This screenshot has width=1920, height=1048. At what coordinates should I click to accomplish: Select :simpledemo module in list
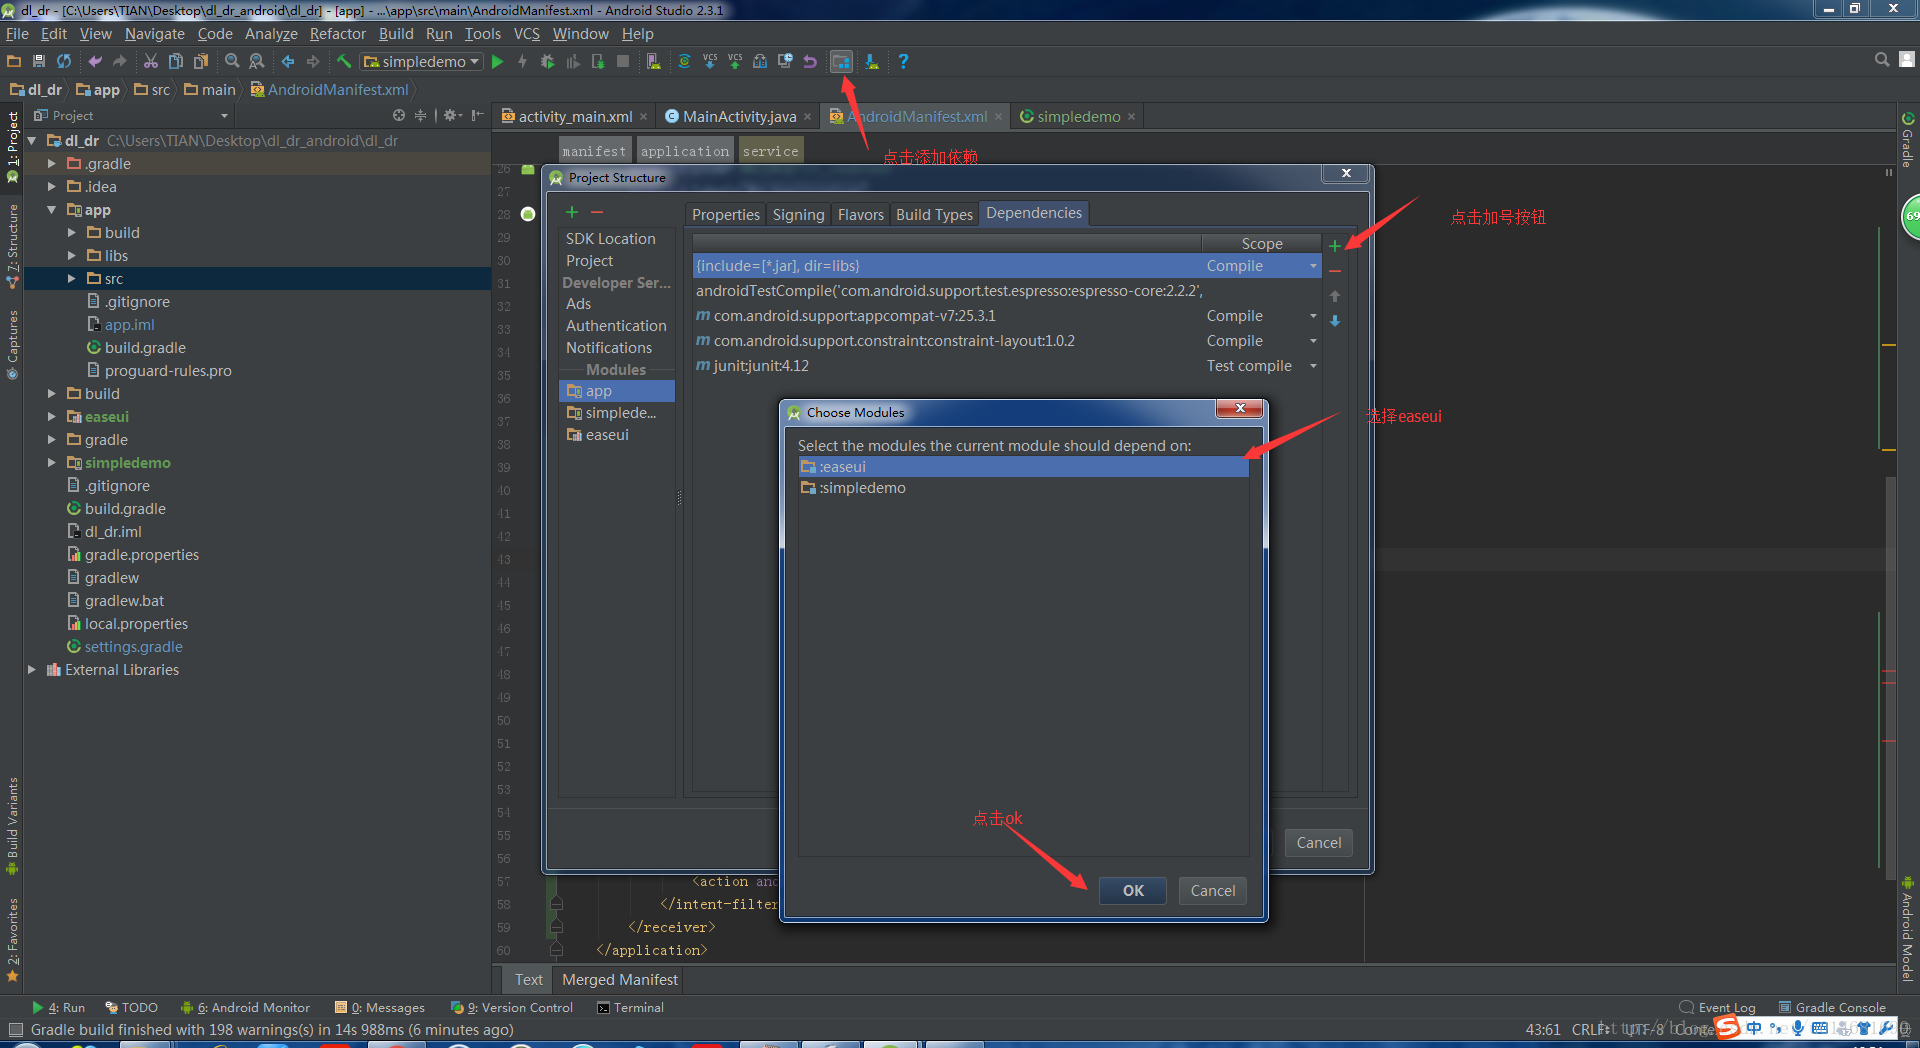[1023, 488]
